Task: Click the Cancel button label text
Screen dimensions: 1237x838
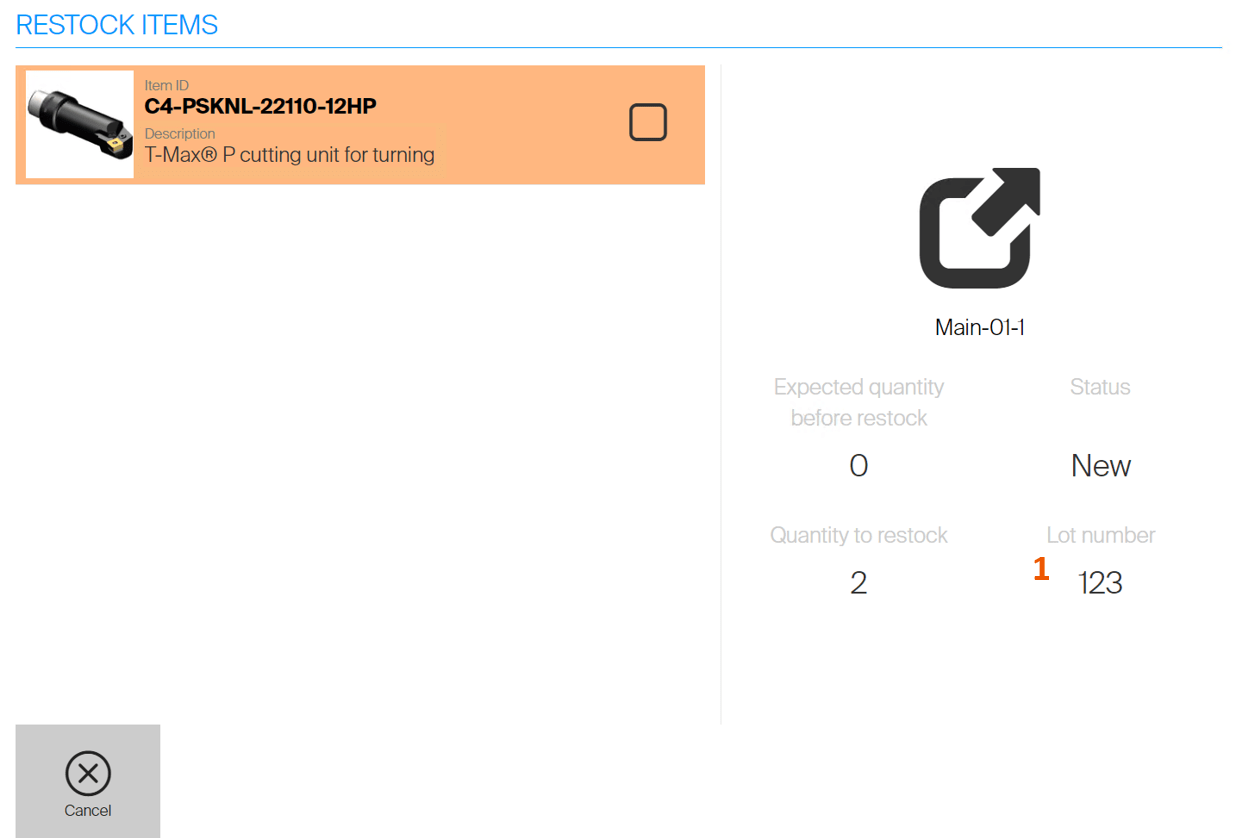Action: click(88, 811)
